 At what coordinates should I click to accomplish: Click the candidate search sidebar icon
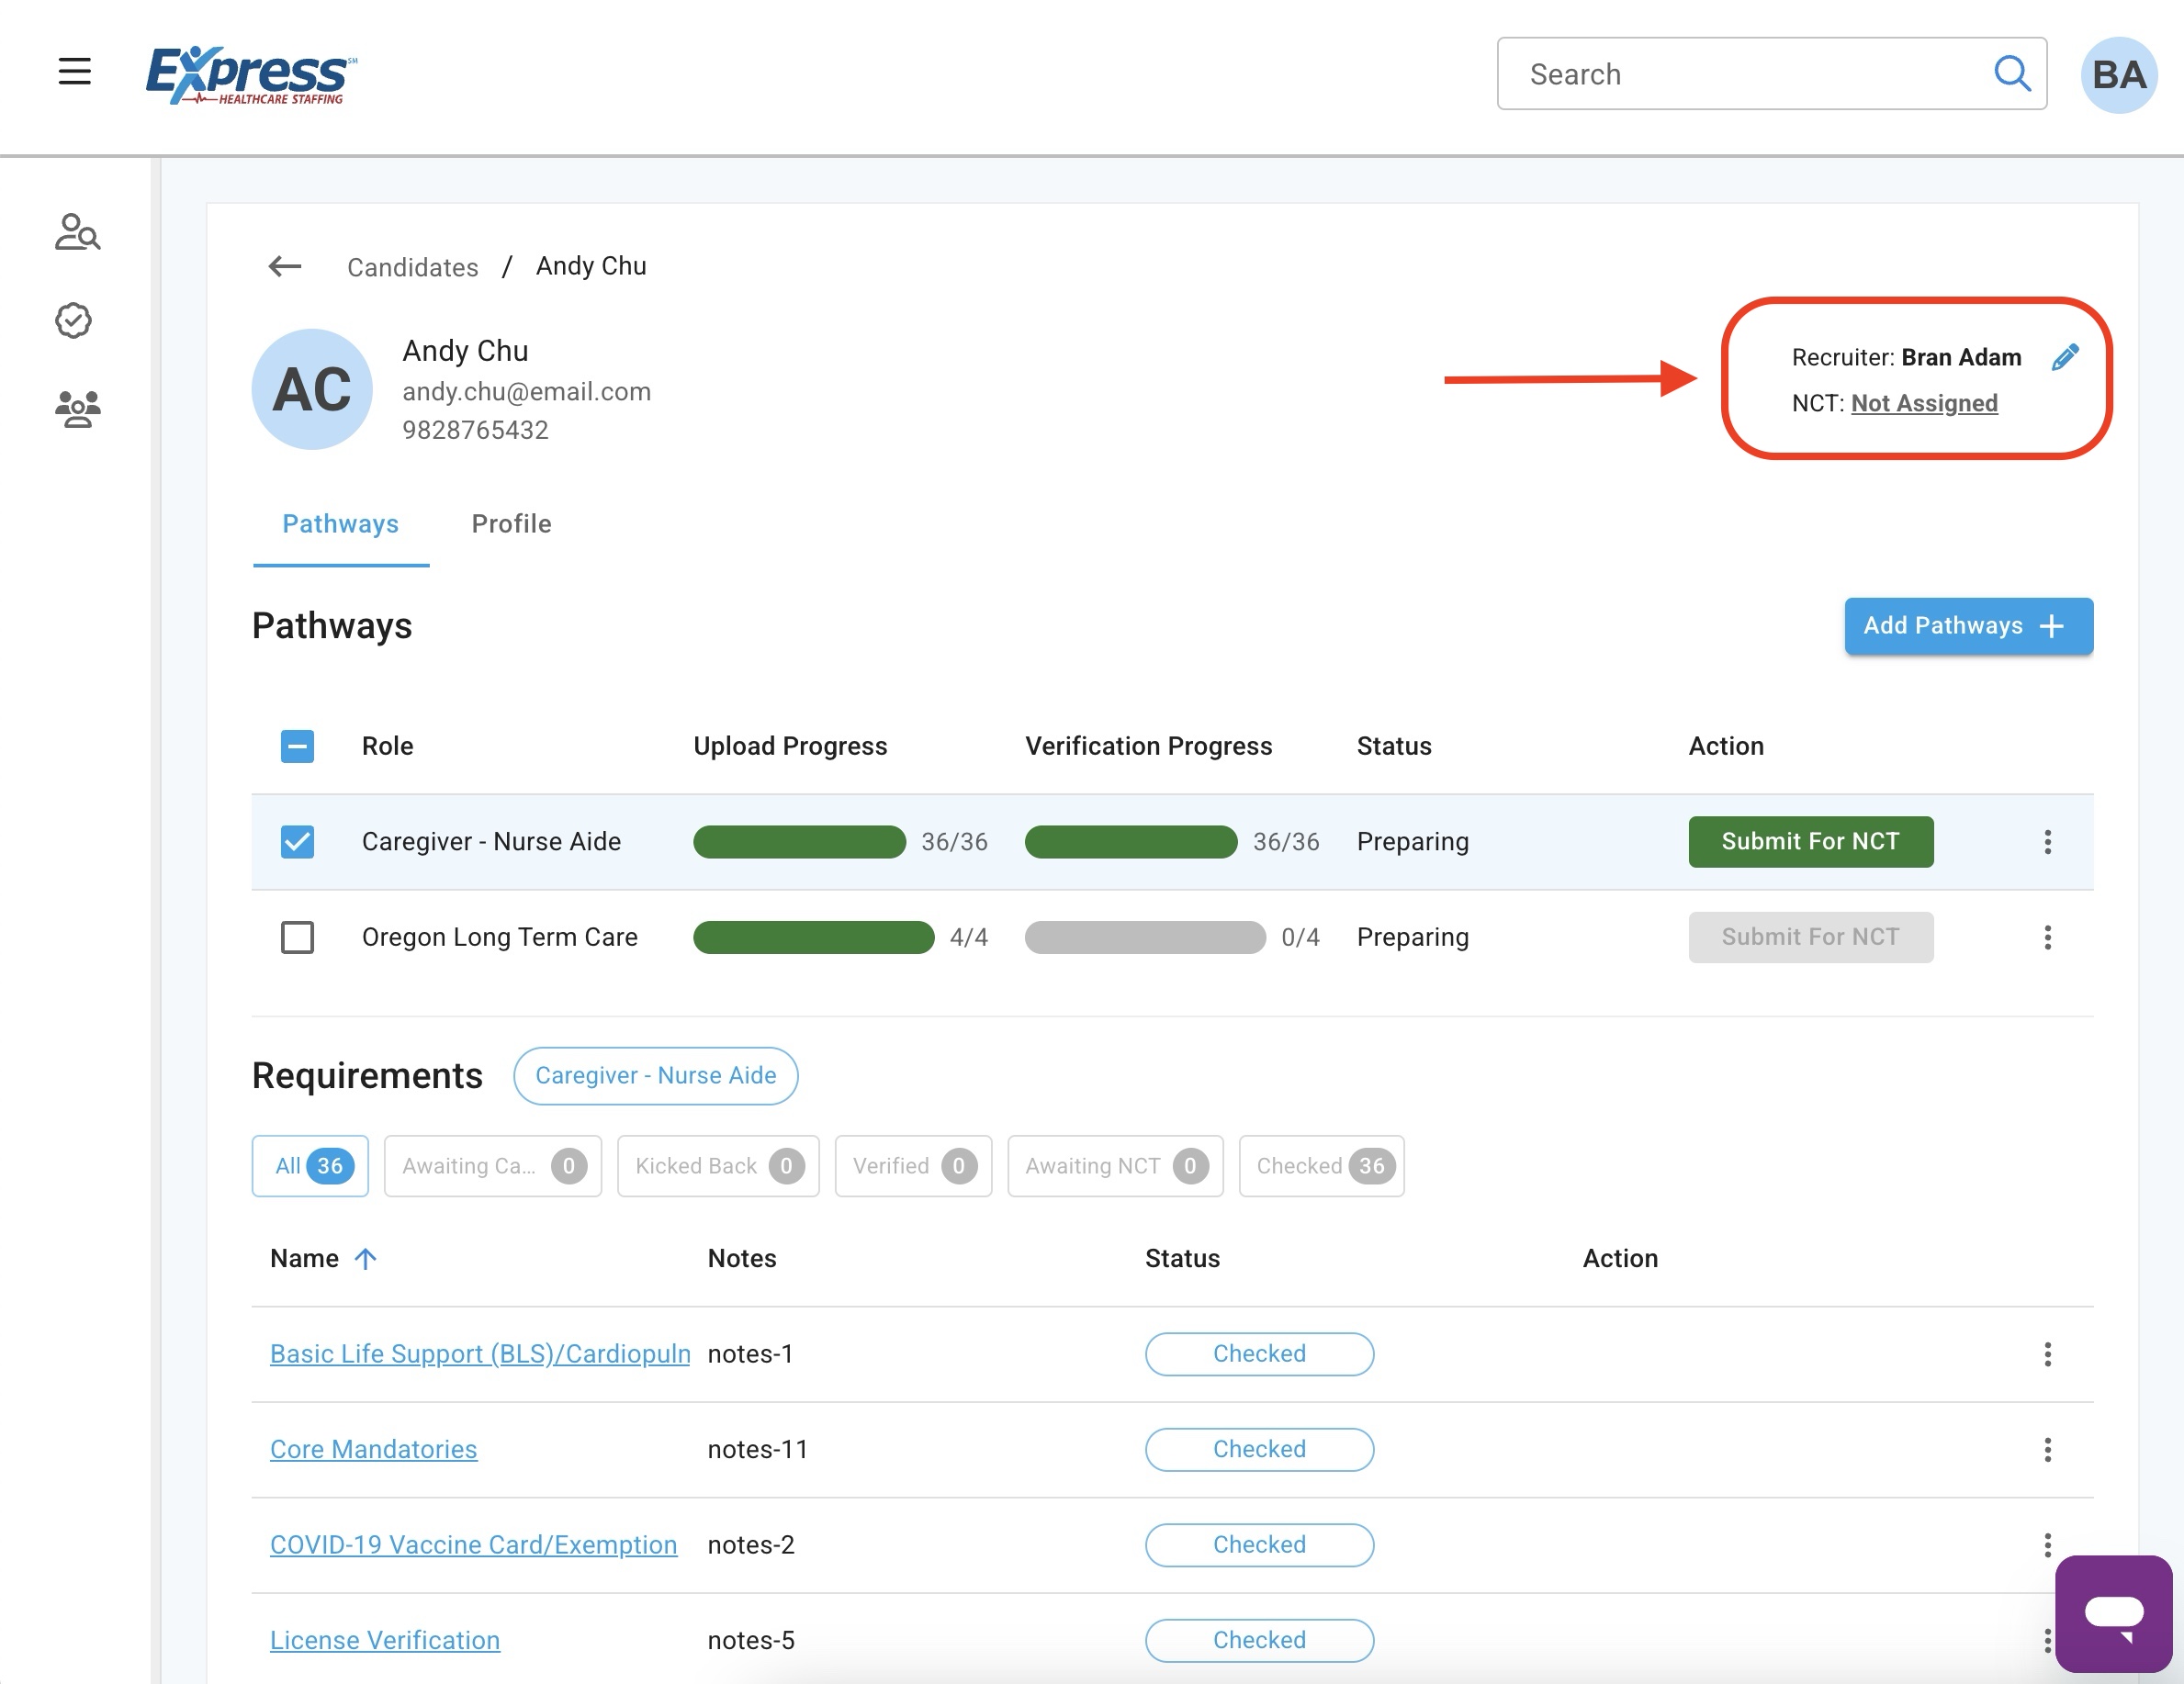click(x=77, y=232)
